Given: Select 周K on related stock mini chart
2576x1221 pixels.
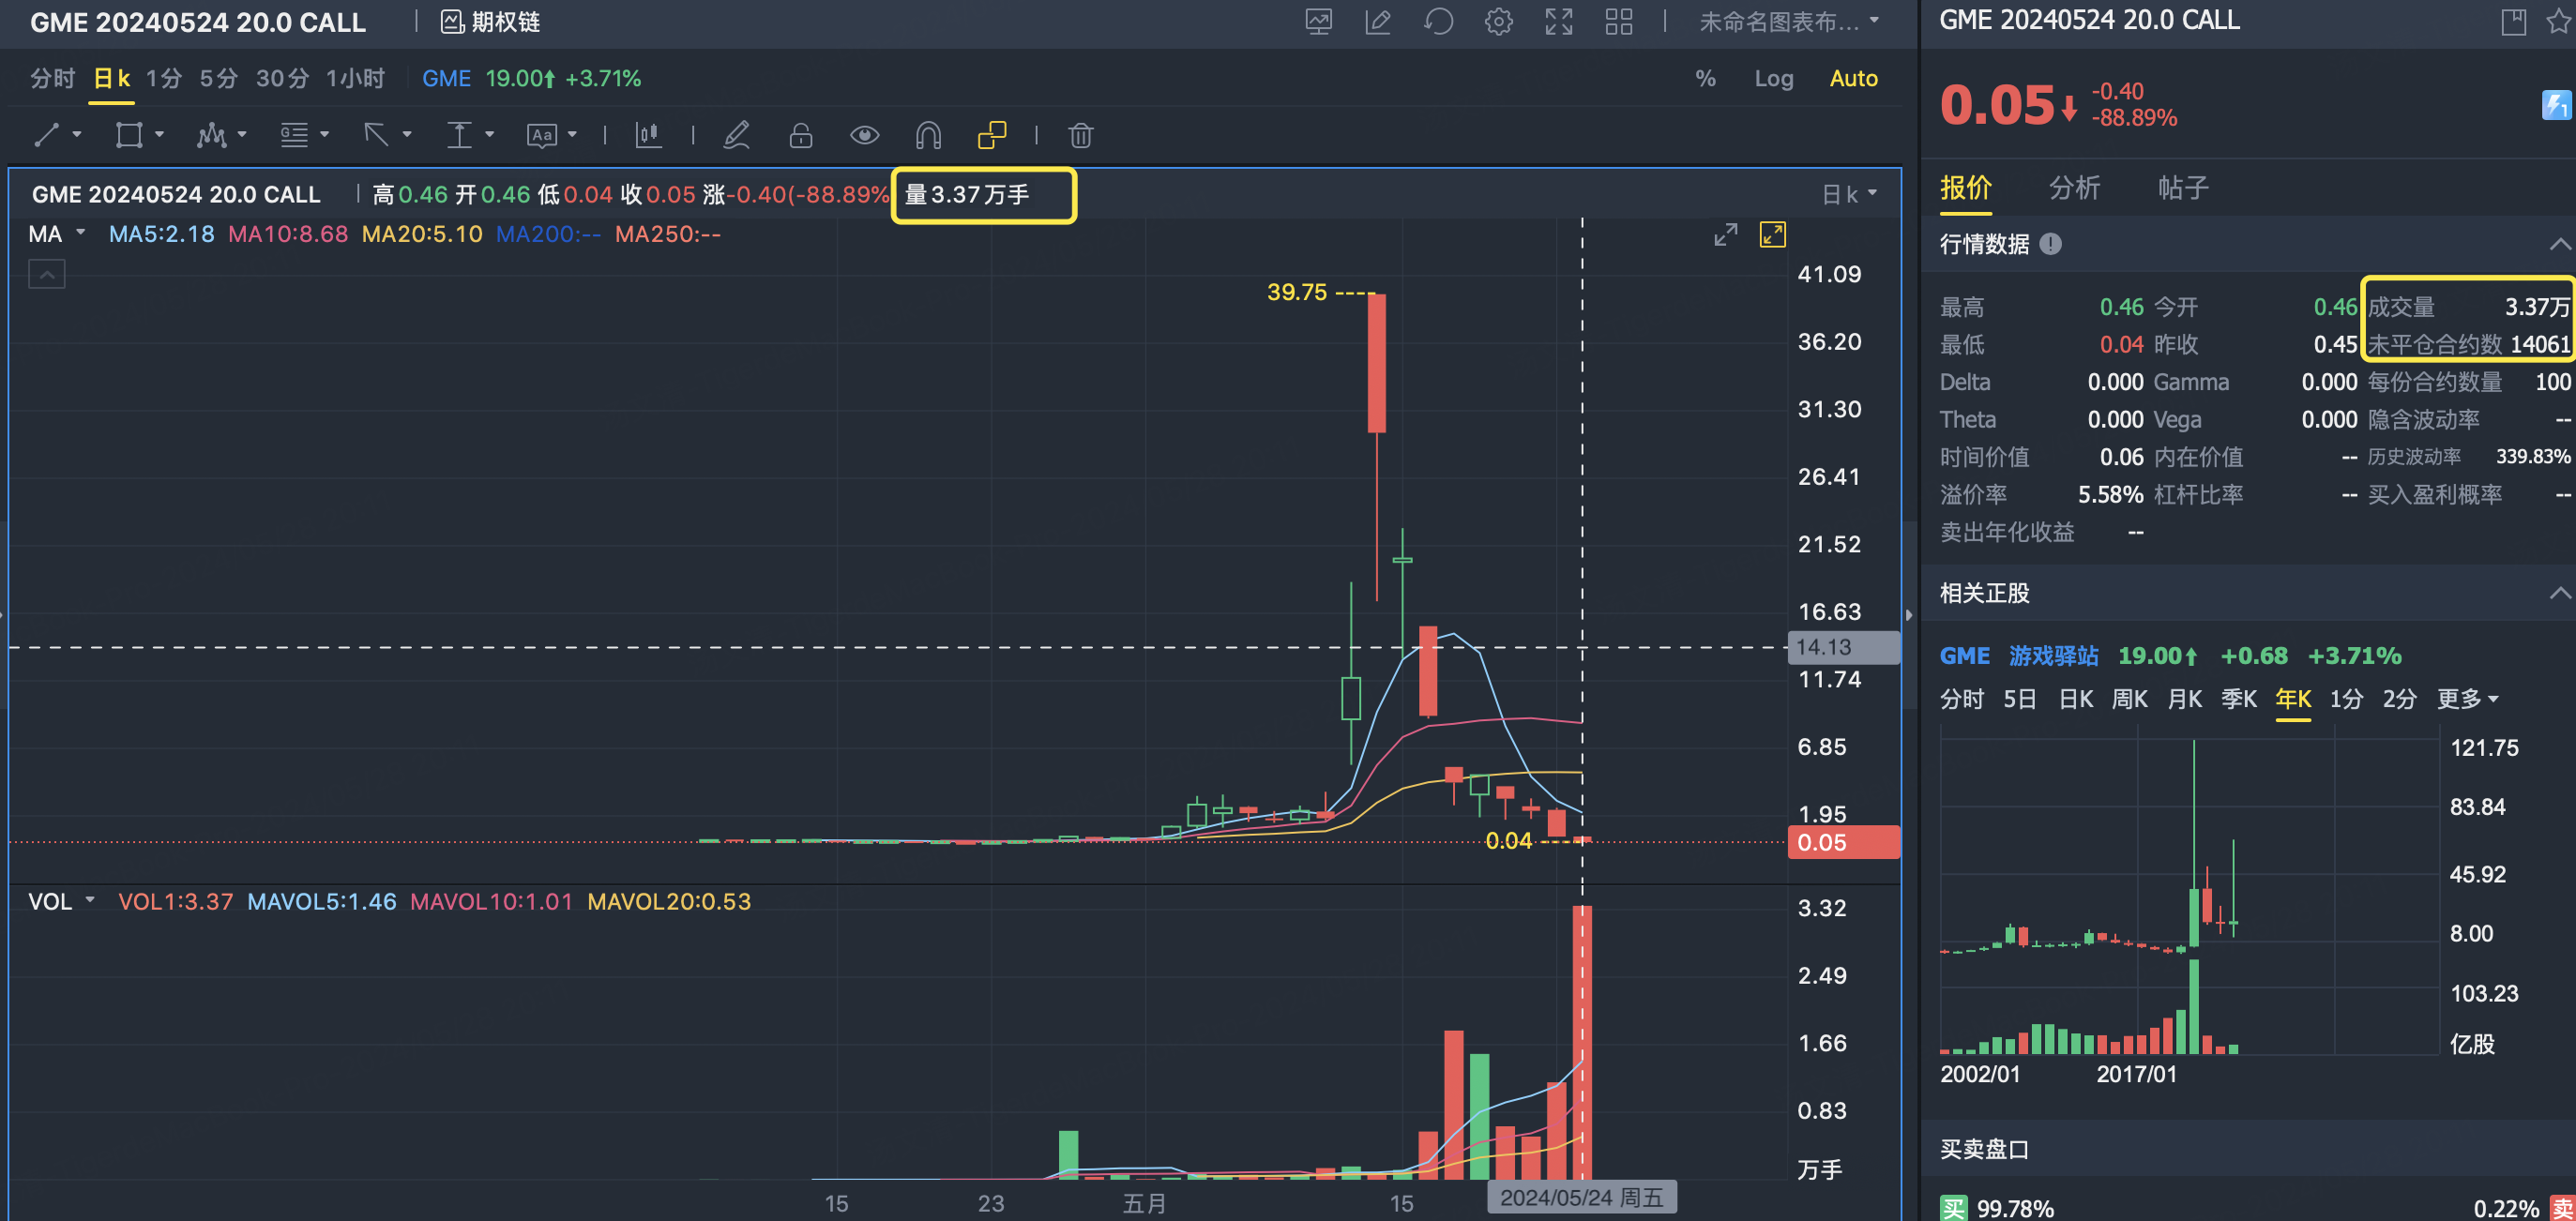Looking at the screenshot, I should point(2129,698).
